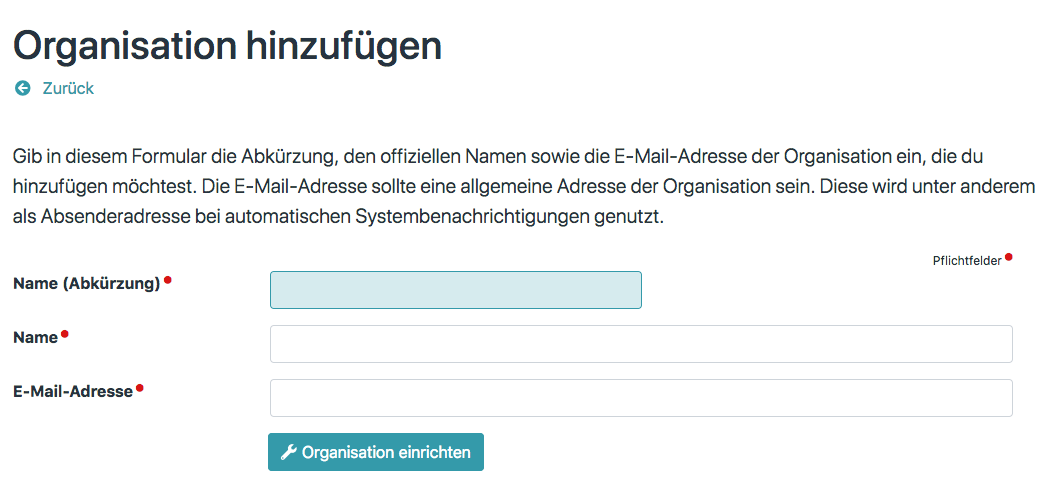Focus the Name (Abkürzung) input field
The height and width of the screenshot is (502, 1049).
pos(455,290)
